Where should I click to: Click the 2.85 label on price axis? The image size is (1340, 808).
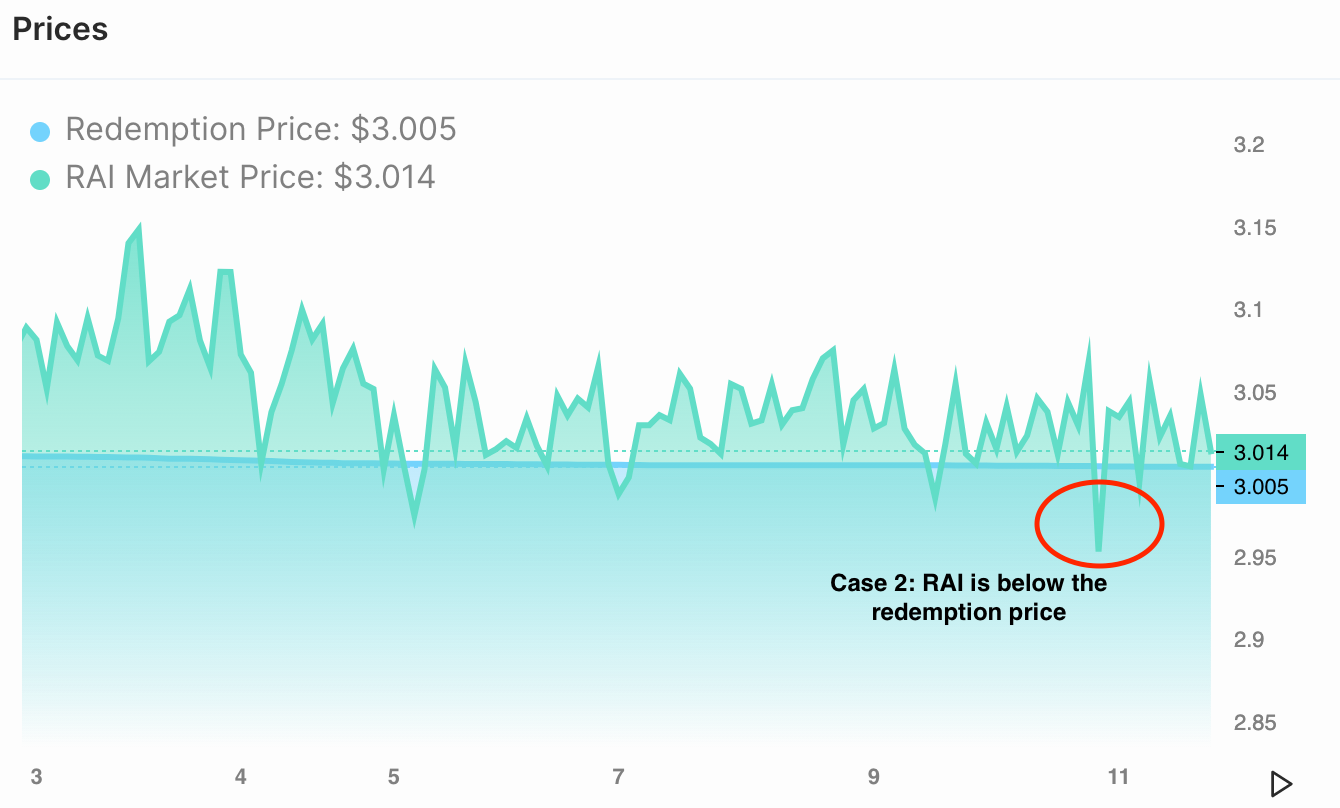click(1255, 722)
